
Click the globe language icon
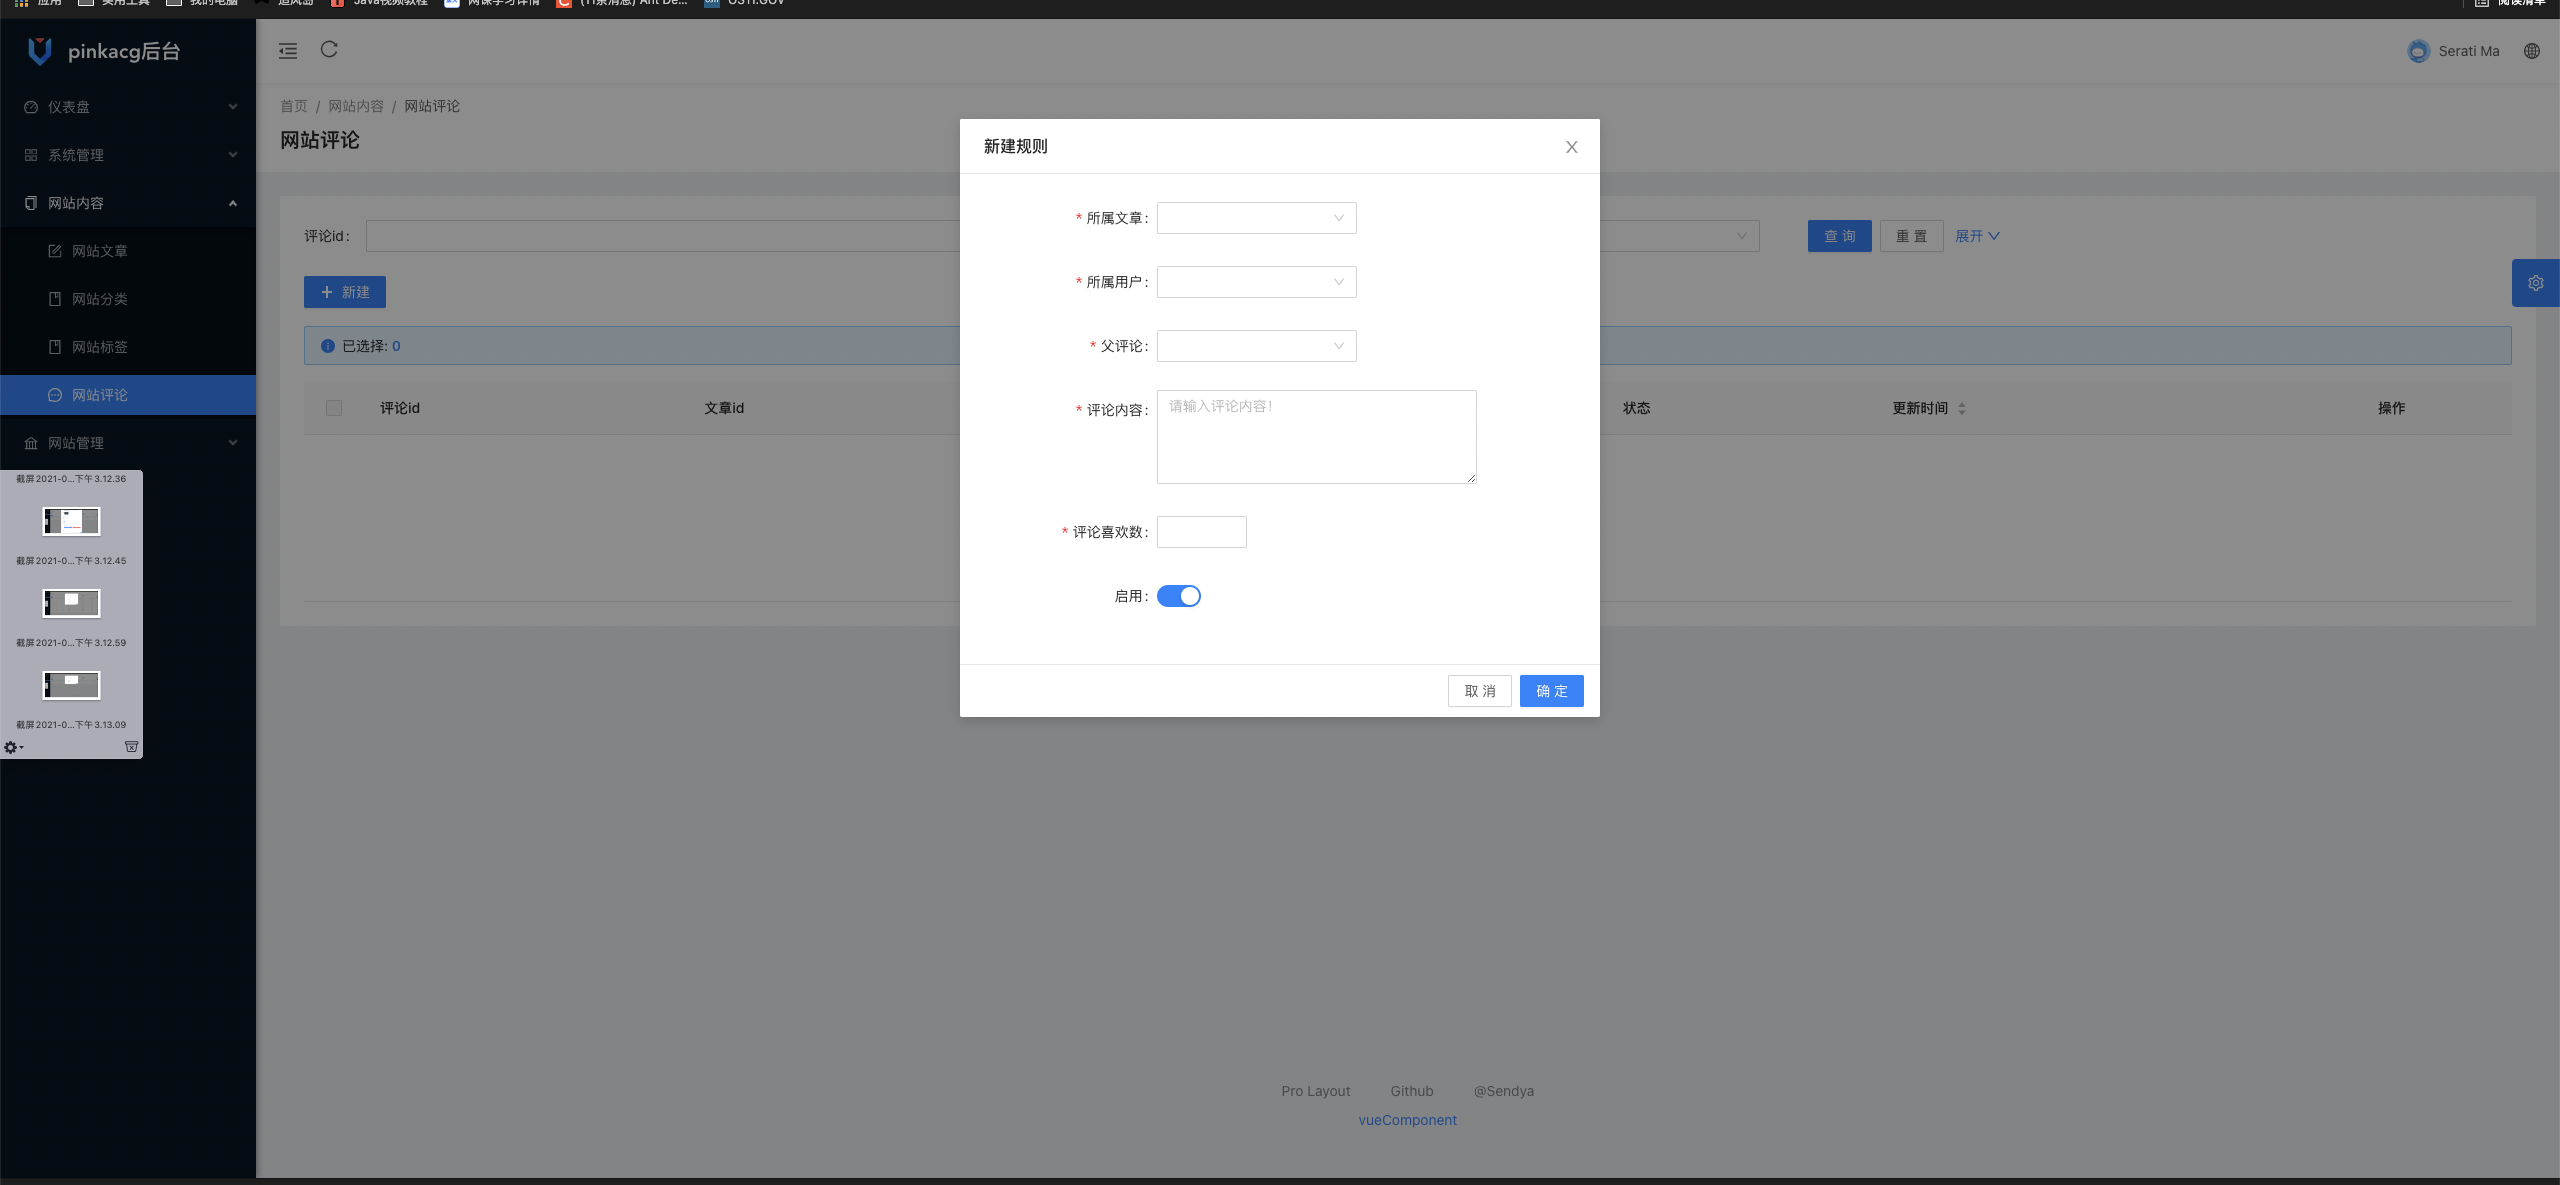tap(2531, 51)
